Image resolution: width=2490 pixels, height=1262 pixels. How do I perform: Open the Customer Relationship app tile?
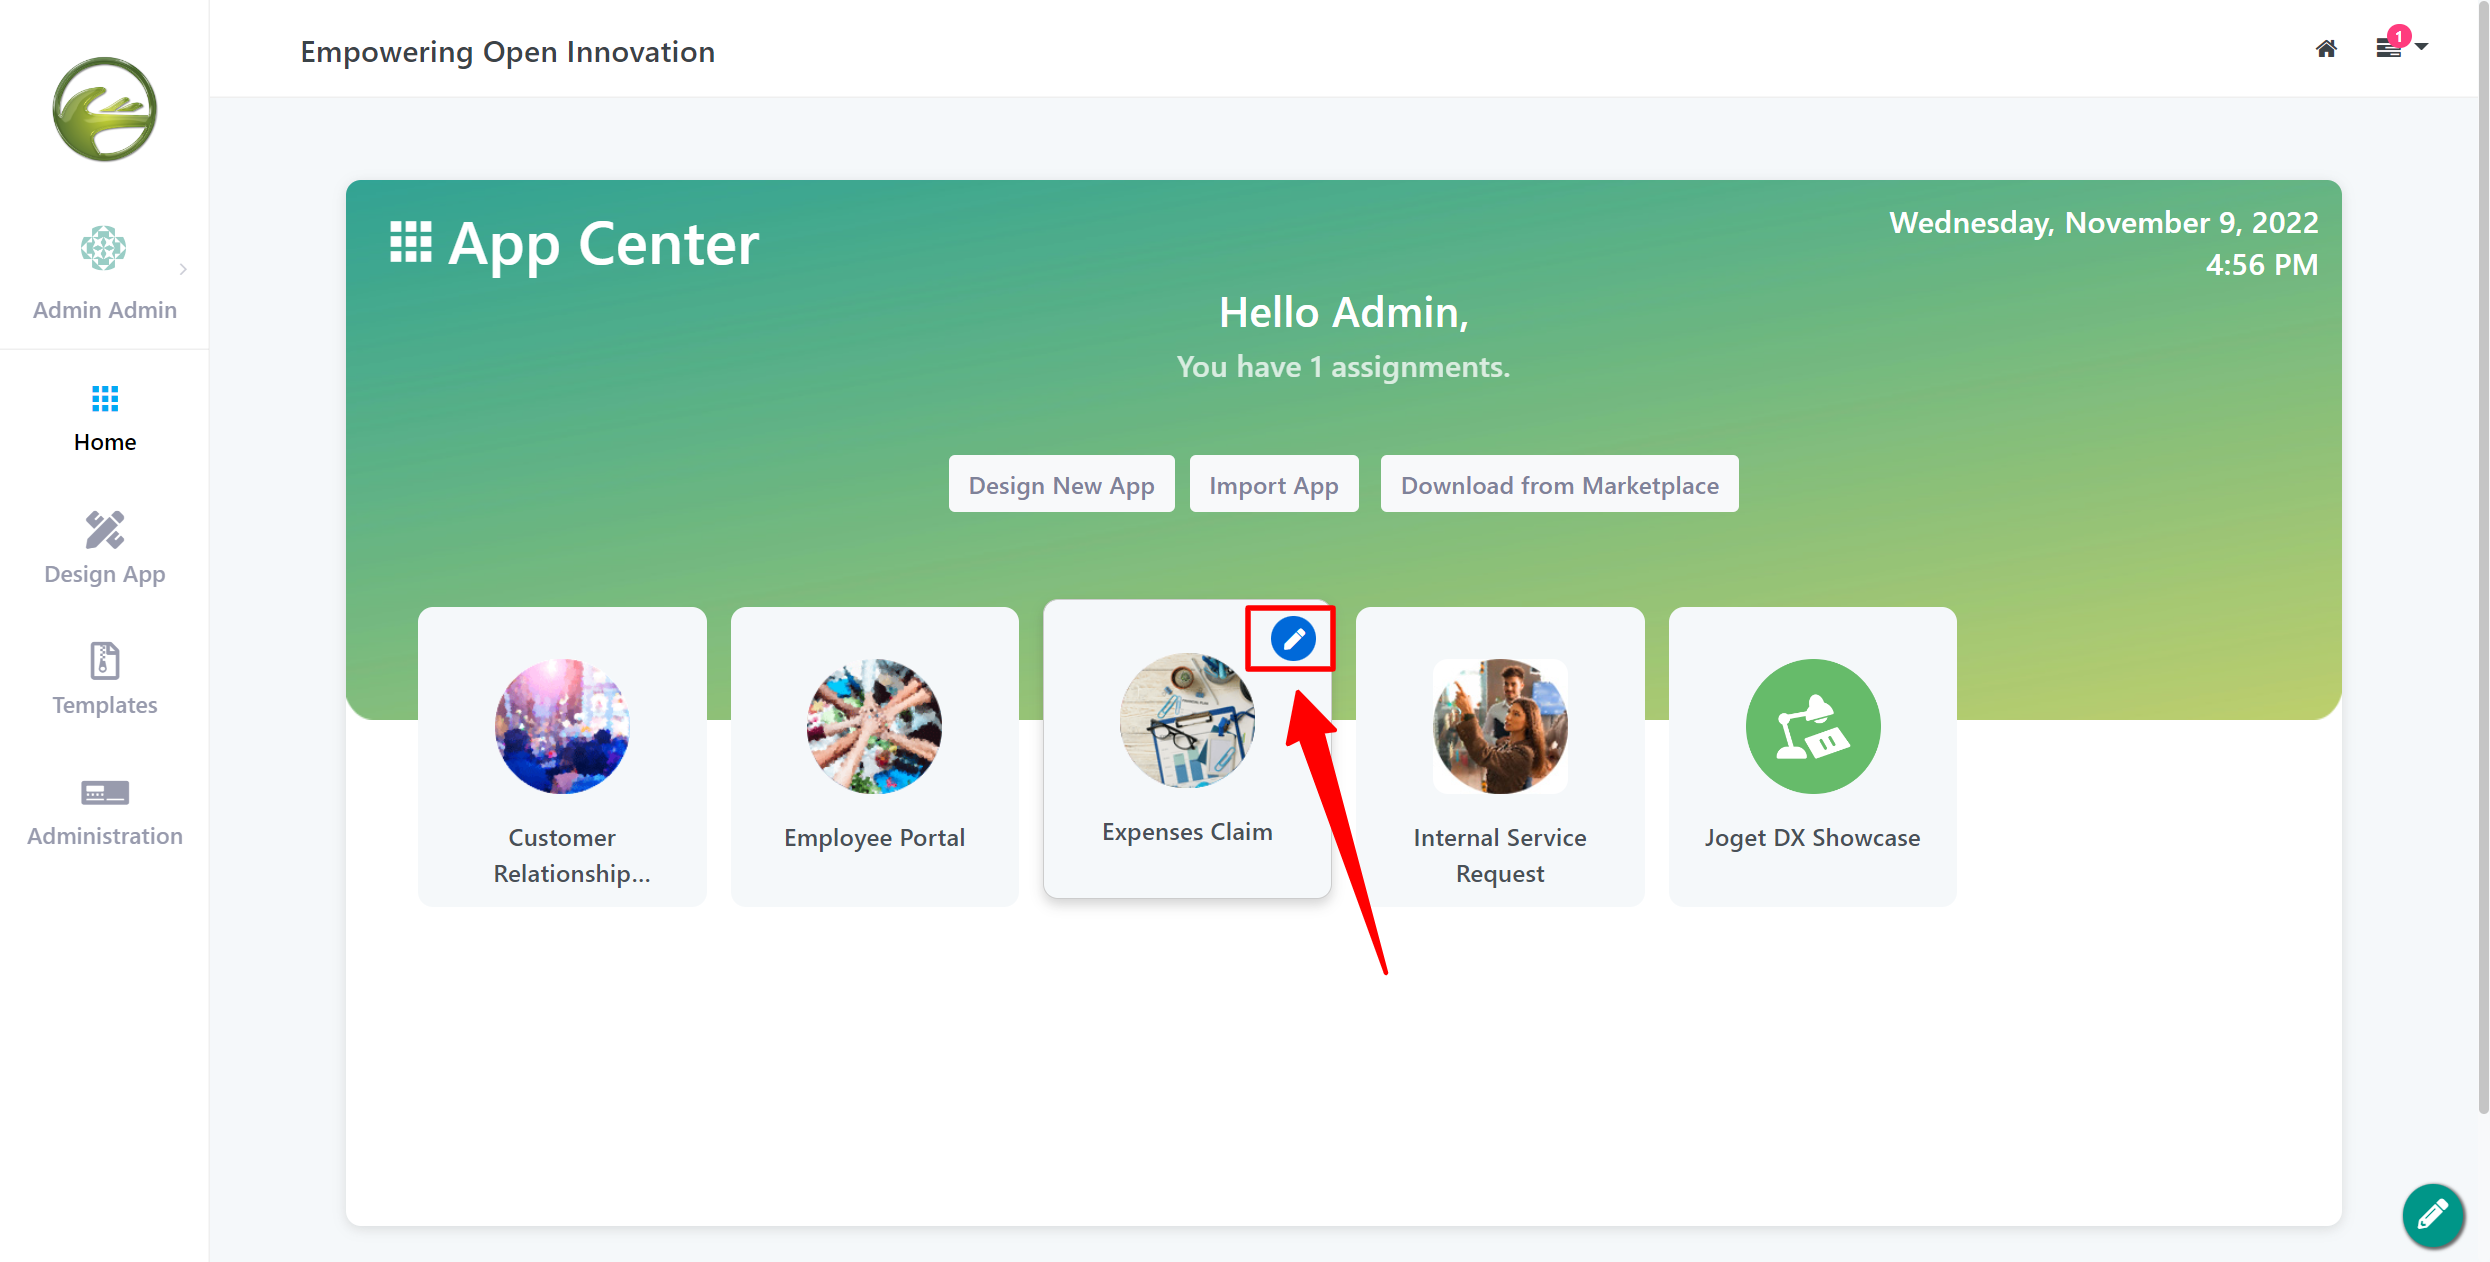[562, 757]
